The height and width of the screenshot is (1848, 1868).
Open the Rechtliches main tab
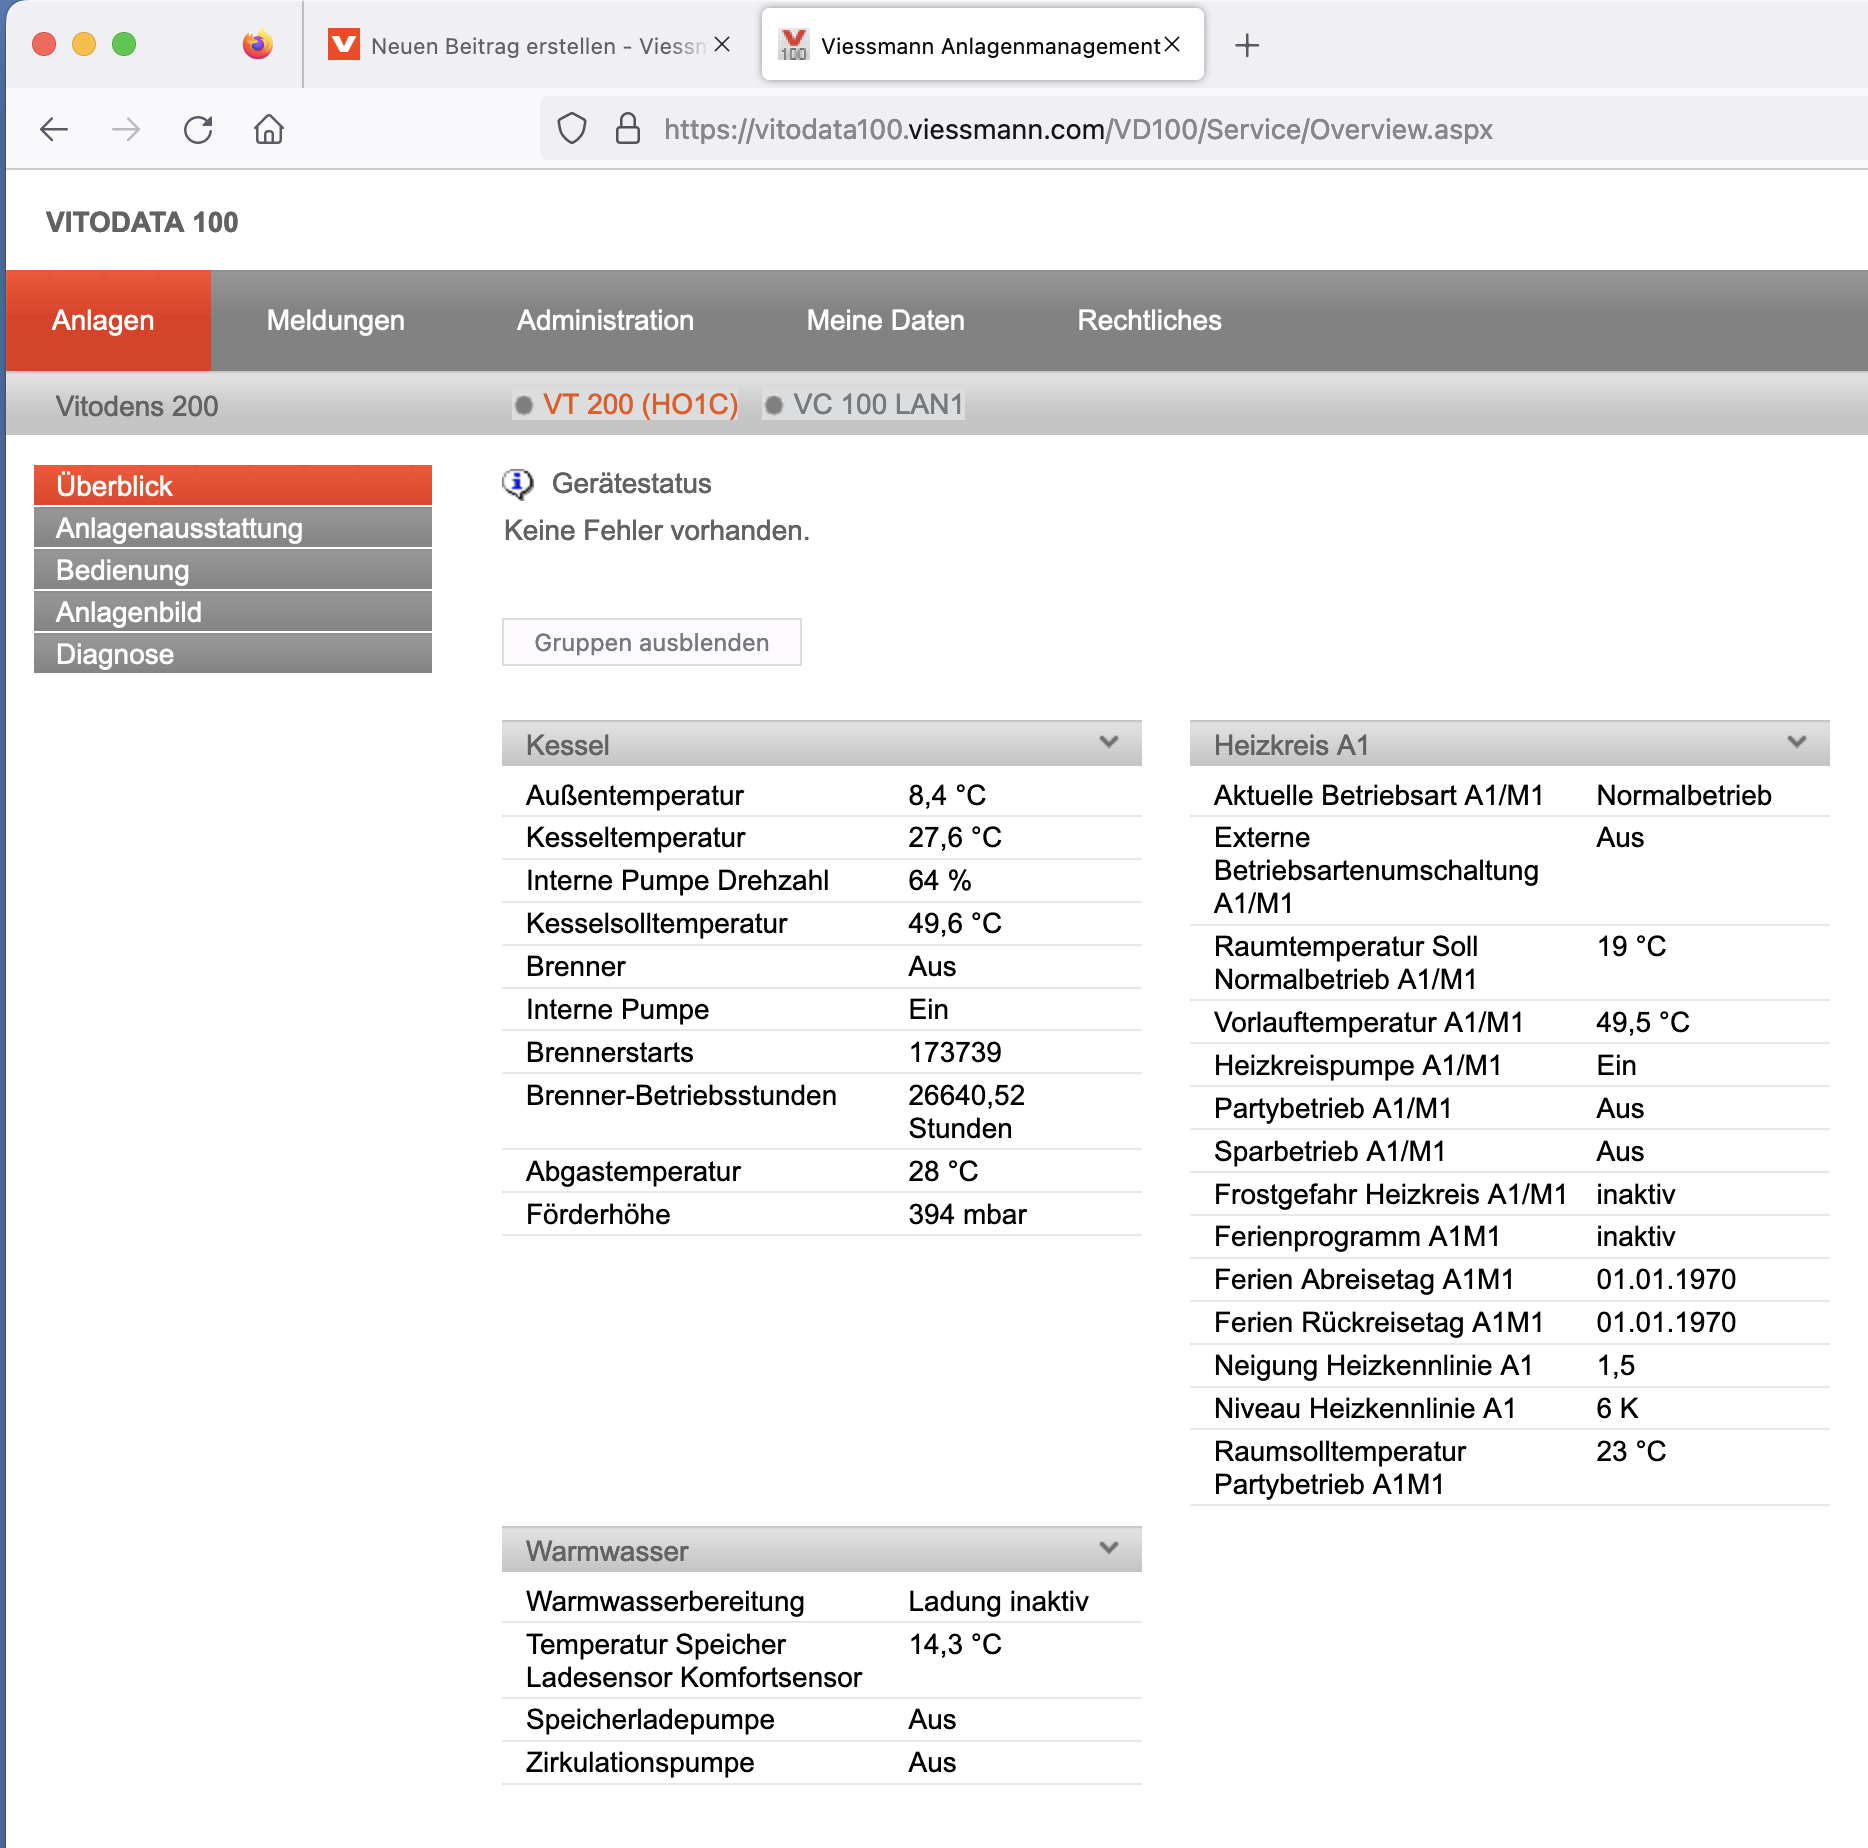click(1149, 320)
